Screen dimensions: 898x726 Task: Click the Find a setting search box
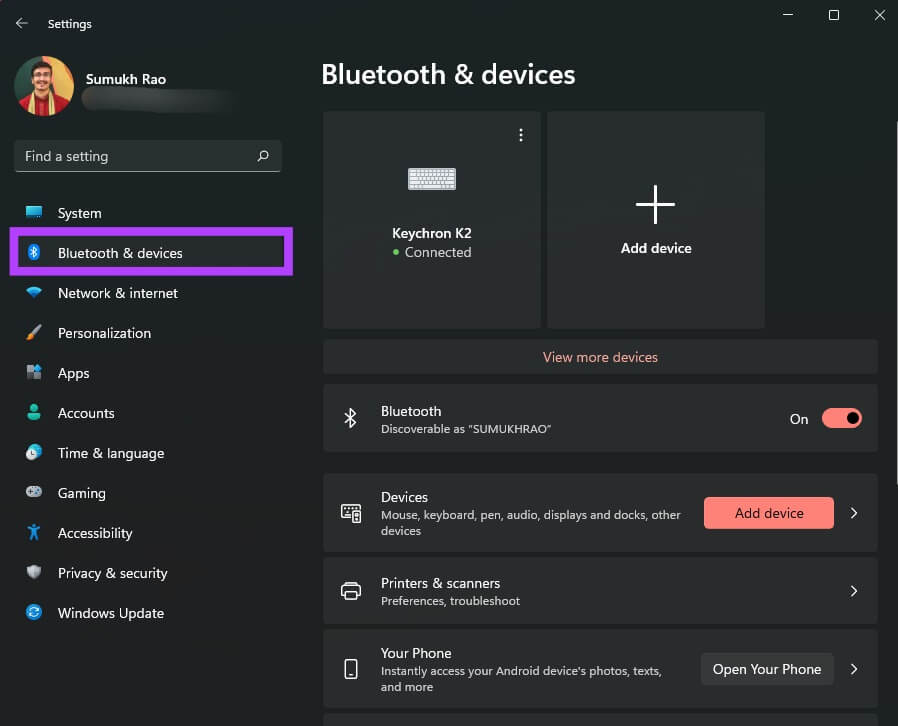(148, 156)
